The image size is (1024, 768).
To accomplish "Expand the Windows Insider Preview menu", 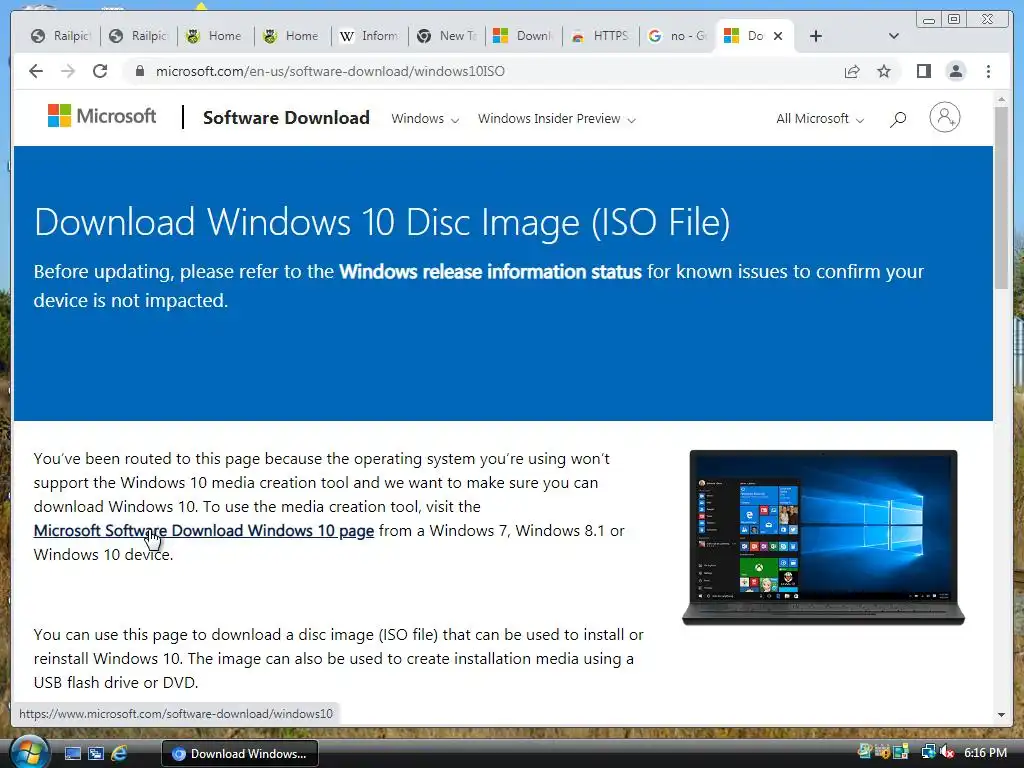I will tap(556, 119).
